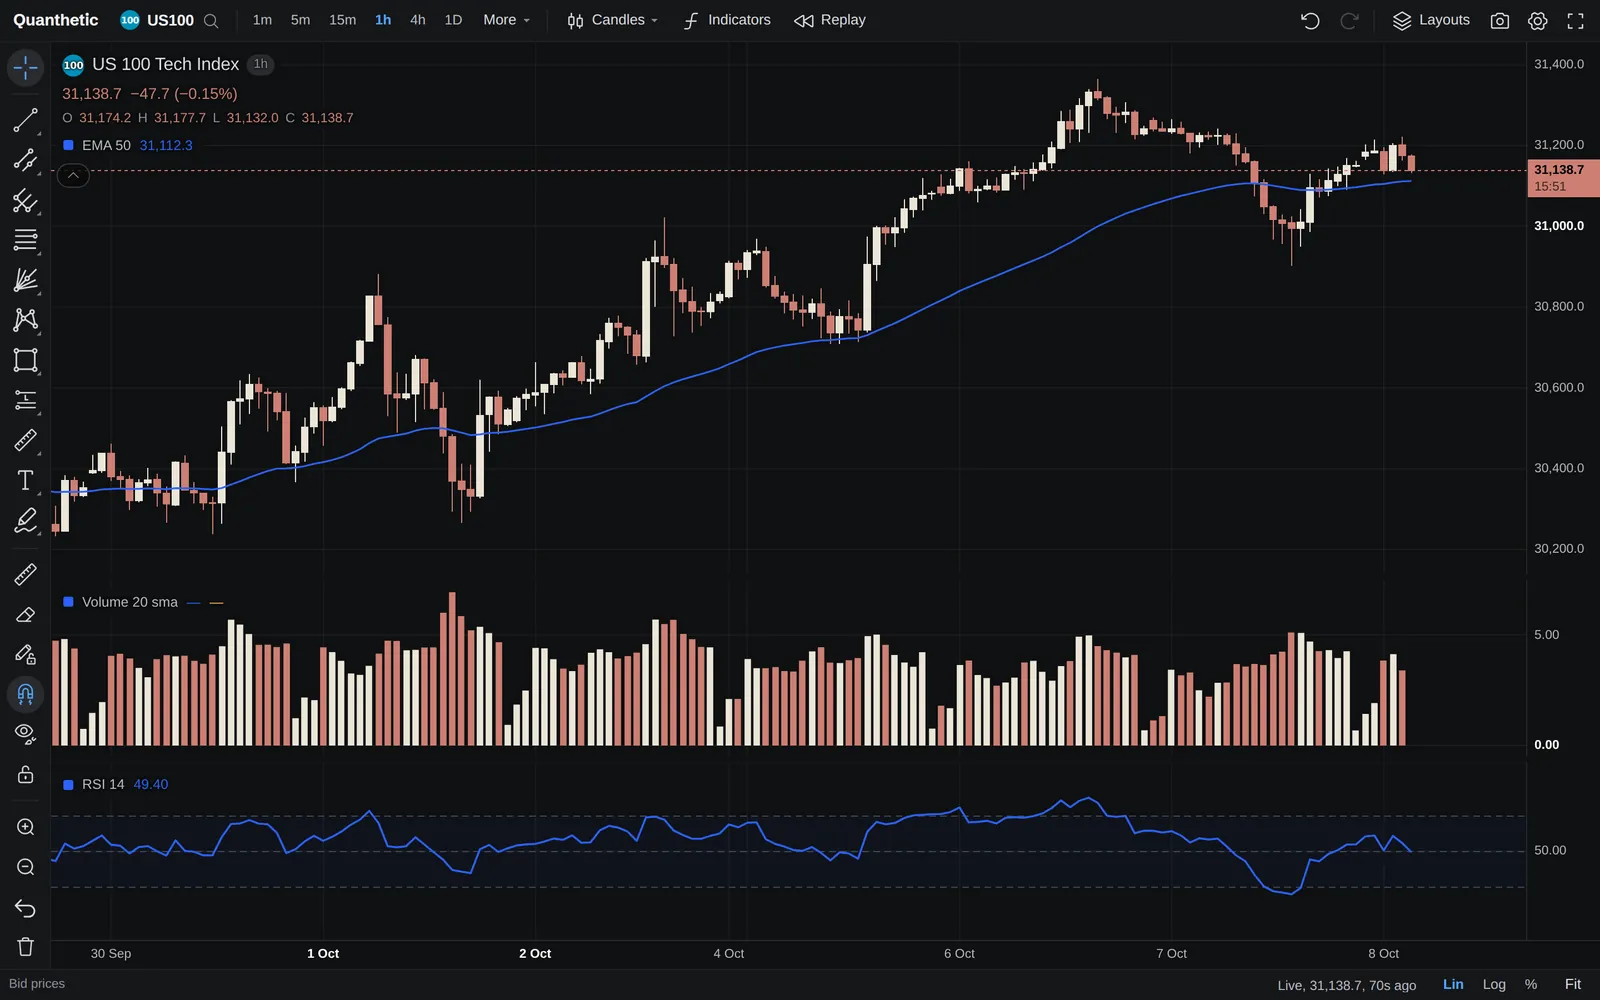The image size is (1600, 1000).
Task: Select the RSI 14 indicator label
Action: 103,785
